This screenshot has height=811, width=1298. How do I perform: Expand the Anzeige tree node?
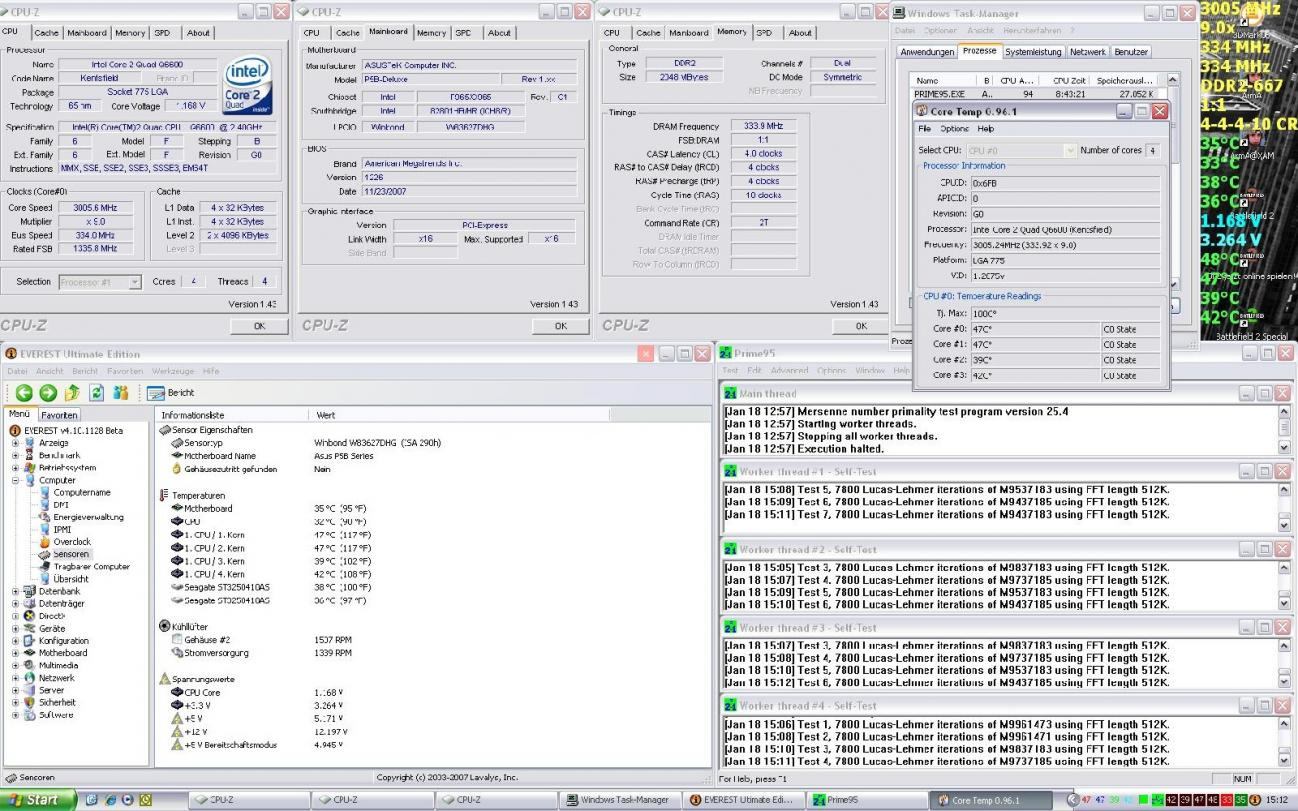point(16,443)
